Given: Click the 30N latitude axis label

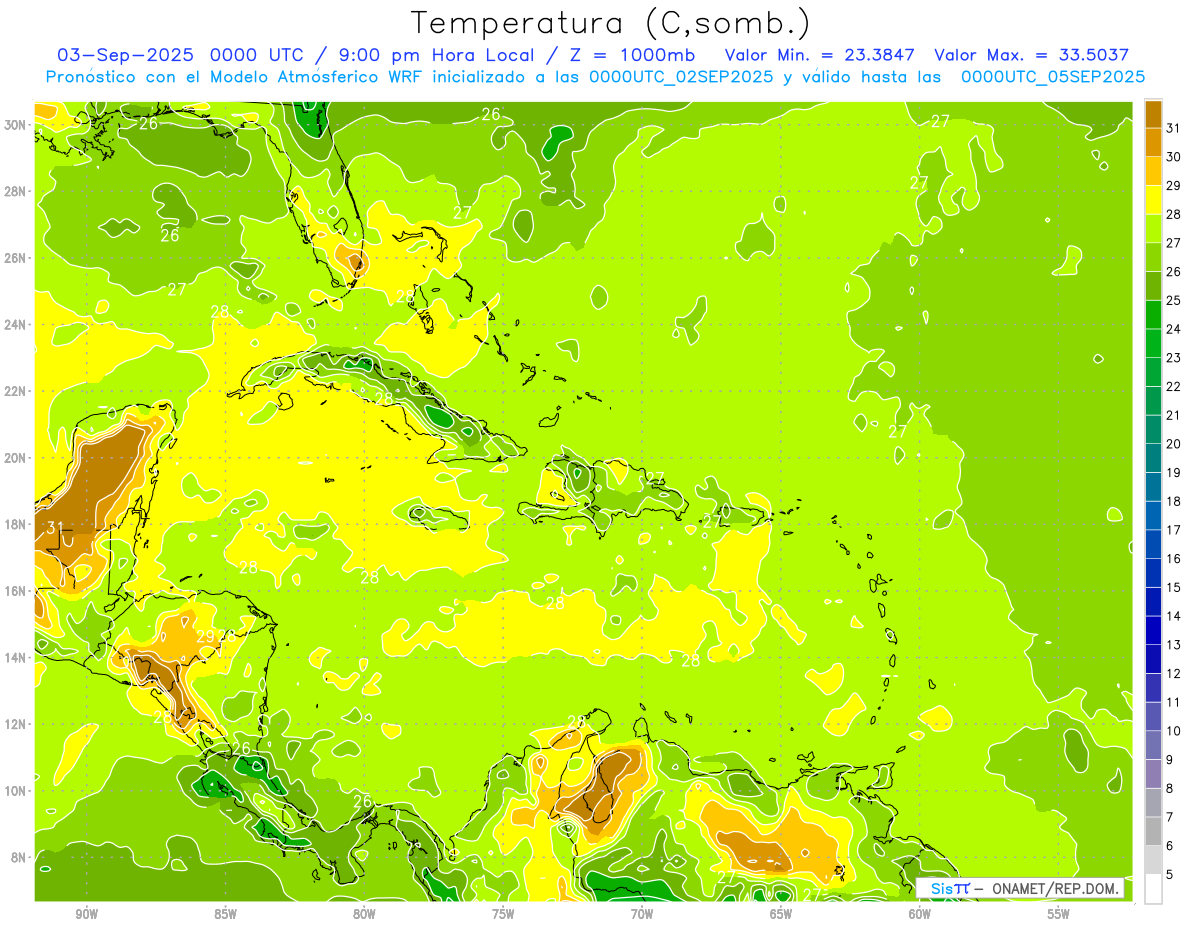Looking at the screenshot, I should [x=15, y=125].
